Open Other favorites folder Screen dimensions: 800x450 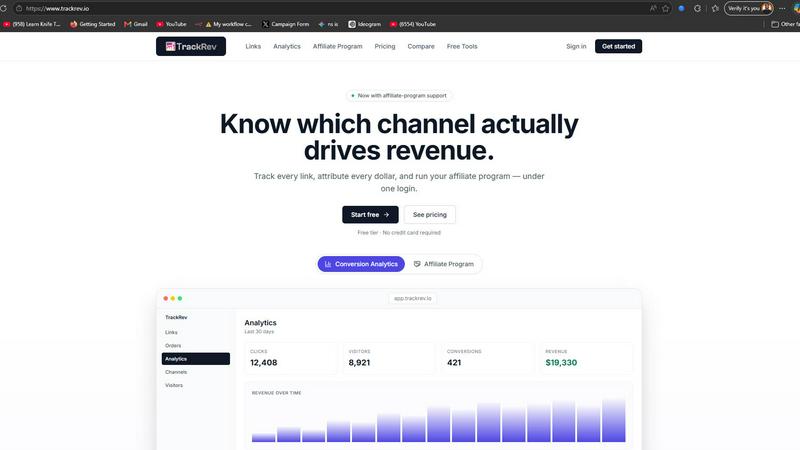pos(785,24)
